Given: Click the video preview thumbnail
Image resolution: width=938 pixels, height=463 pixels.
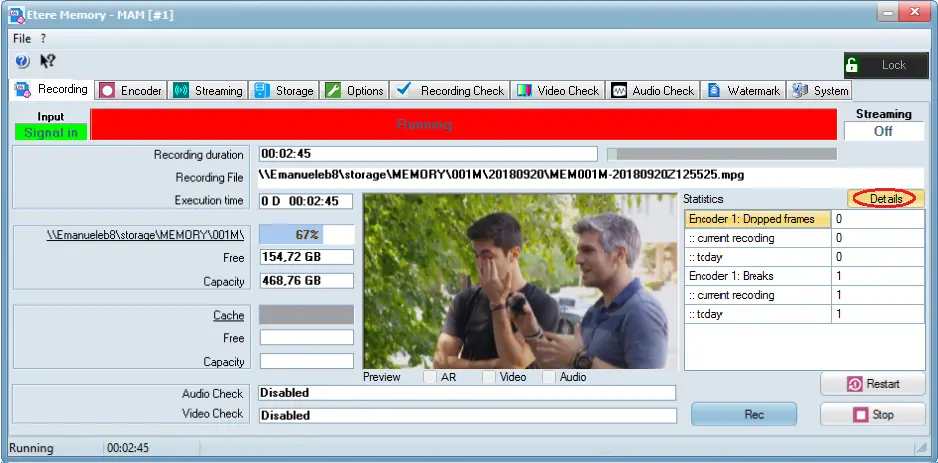Looking at the screenshot, I should click(520, 281).
